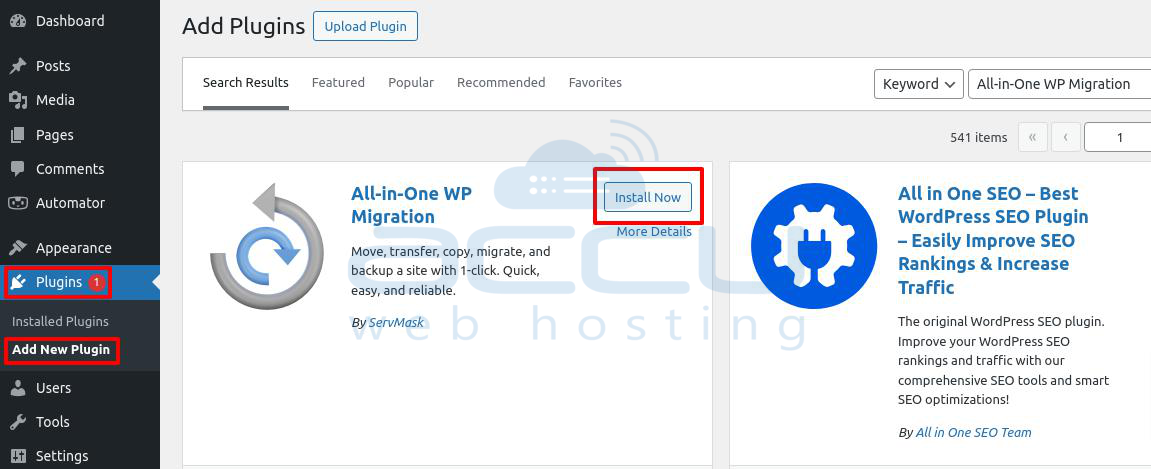Screen dimensions: 1151x469
Task: Click the Automator robot icon
Action: click(x=18, y=203)
